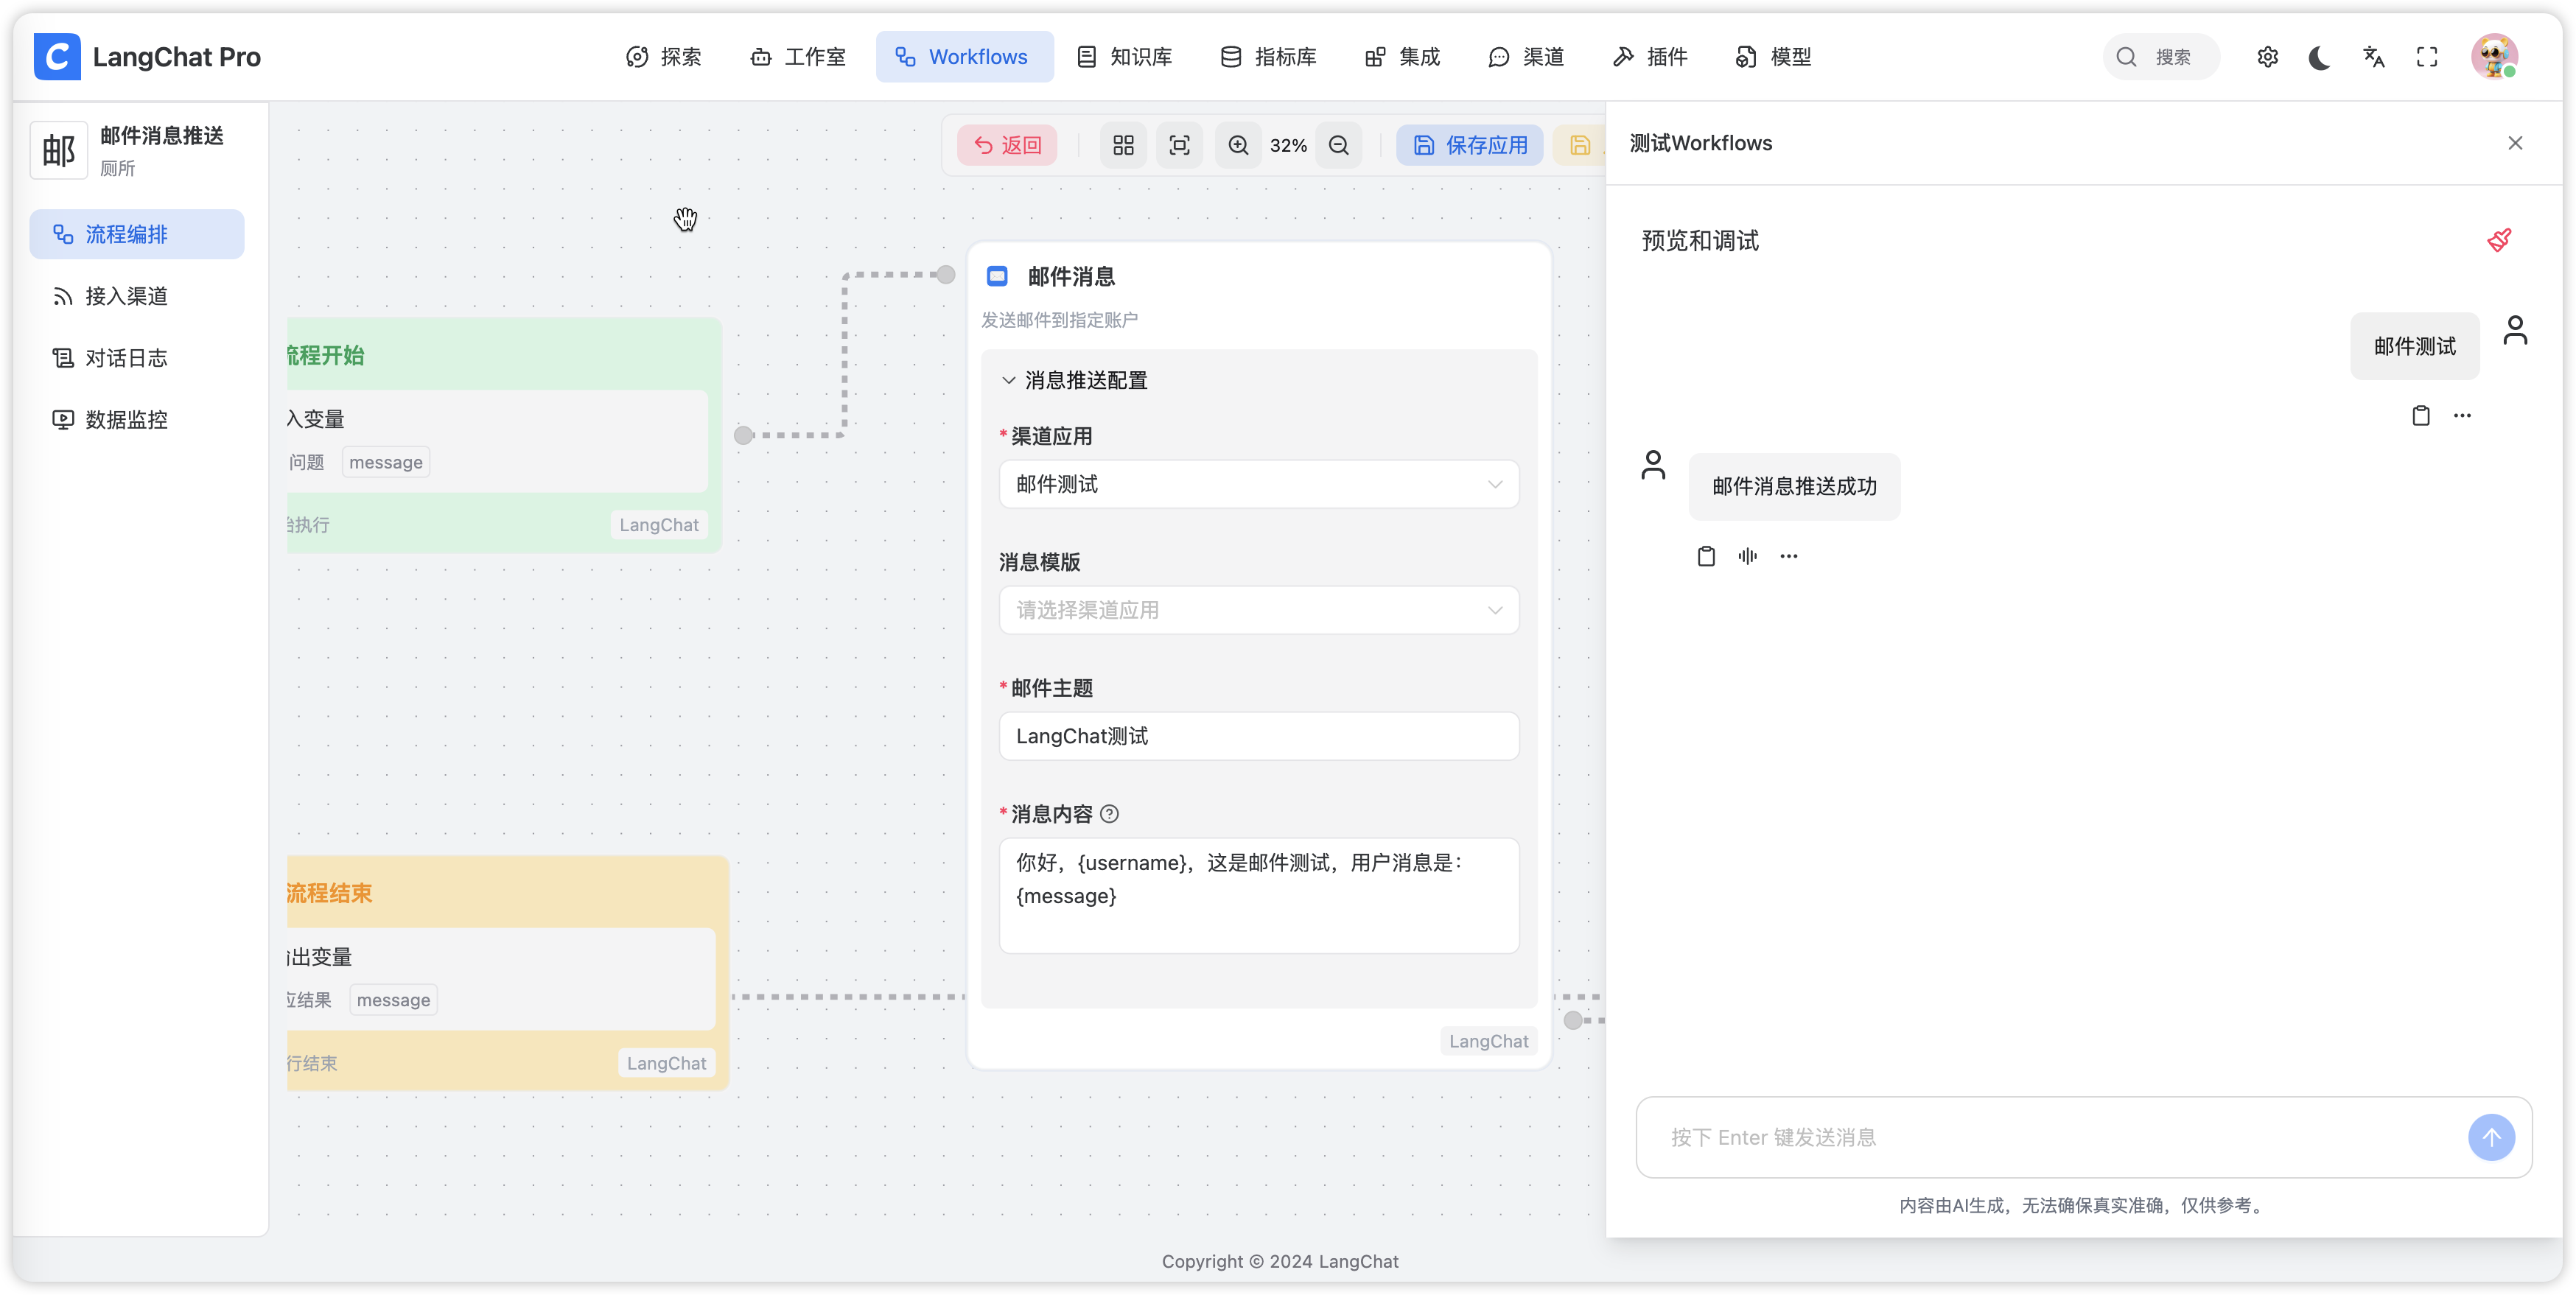The height and width of the screenshot is (1295, 2576).
Task: Toggle dark mode moon icon
Action: click(x=2320, y=57)
